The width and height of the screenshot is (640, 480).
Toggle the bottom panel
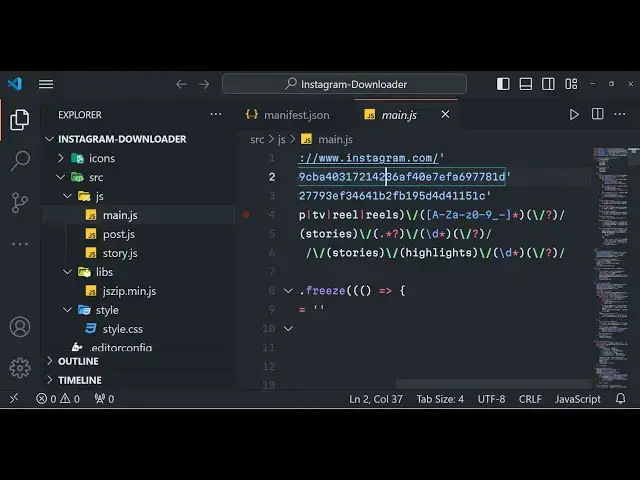pos(526,84)
